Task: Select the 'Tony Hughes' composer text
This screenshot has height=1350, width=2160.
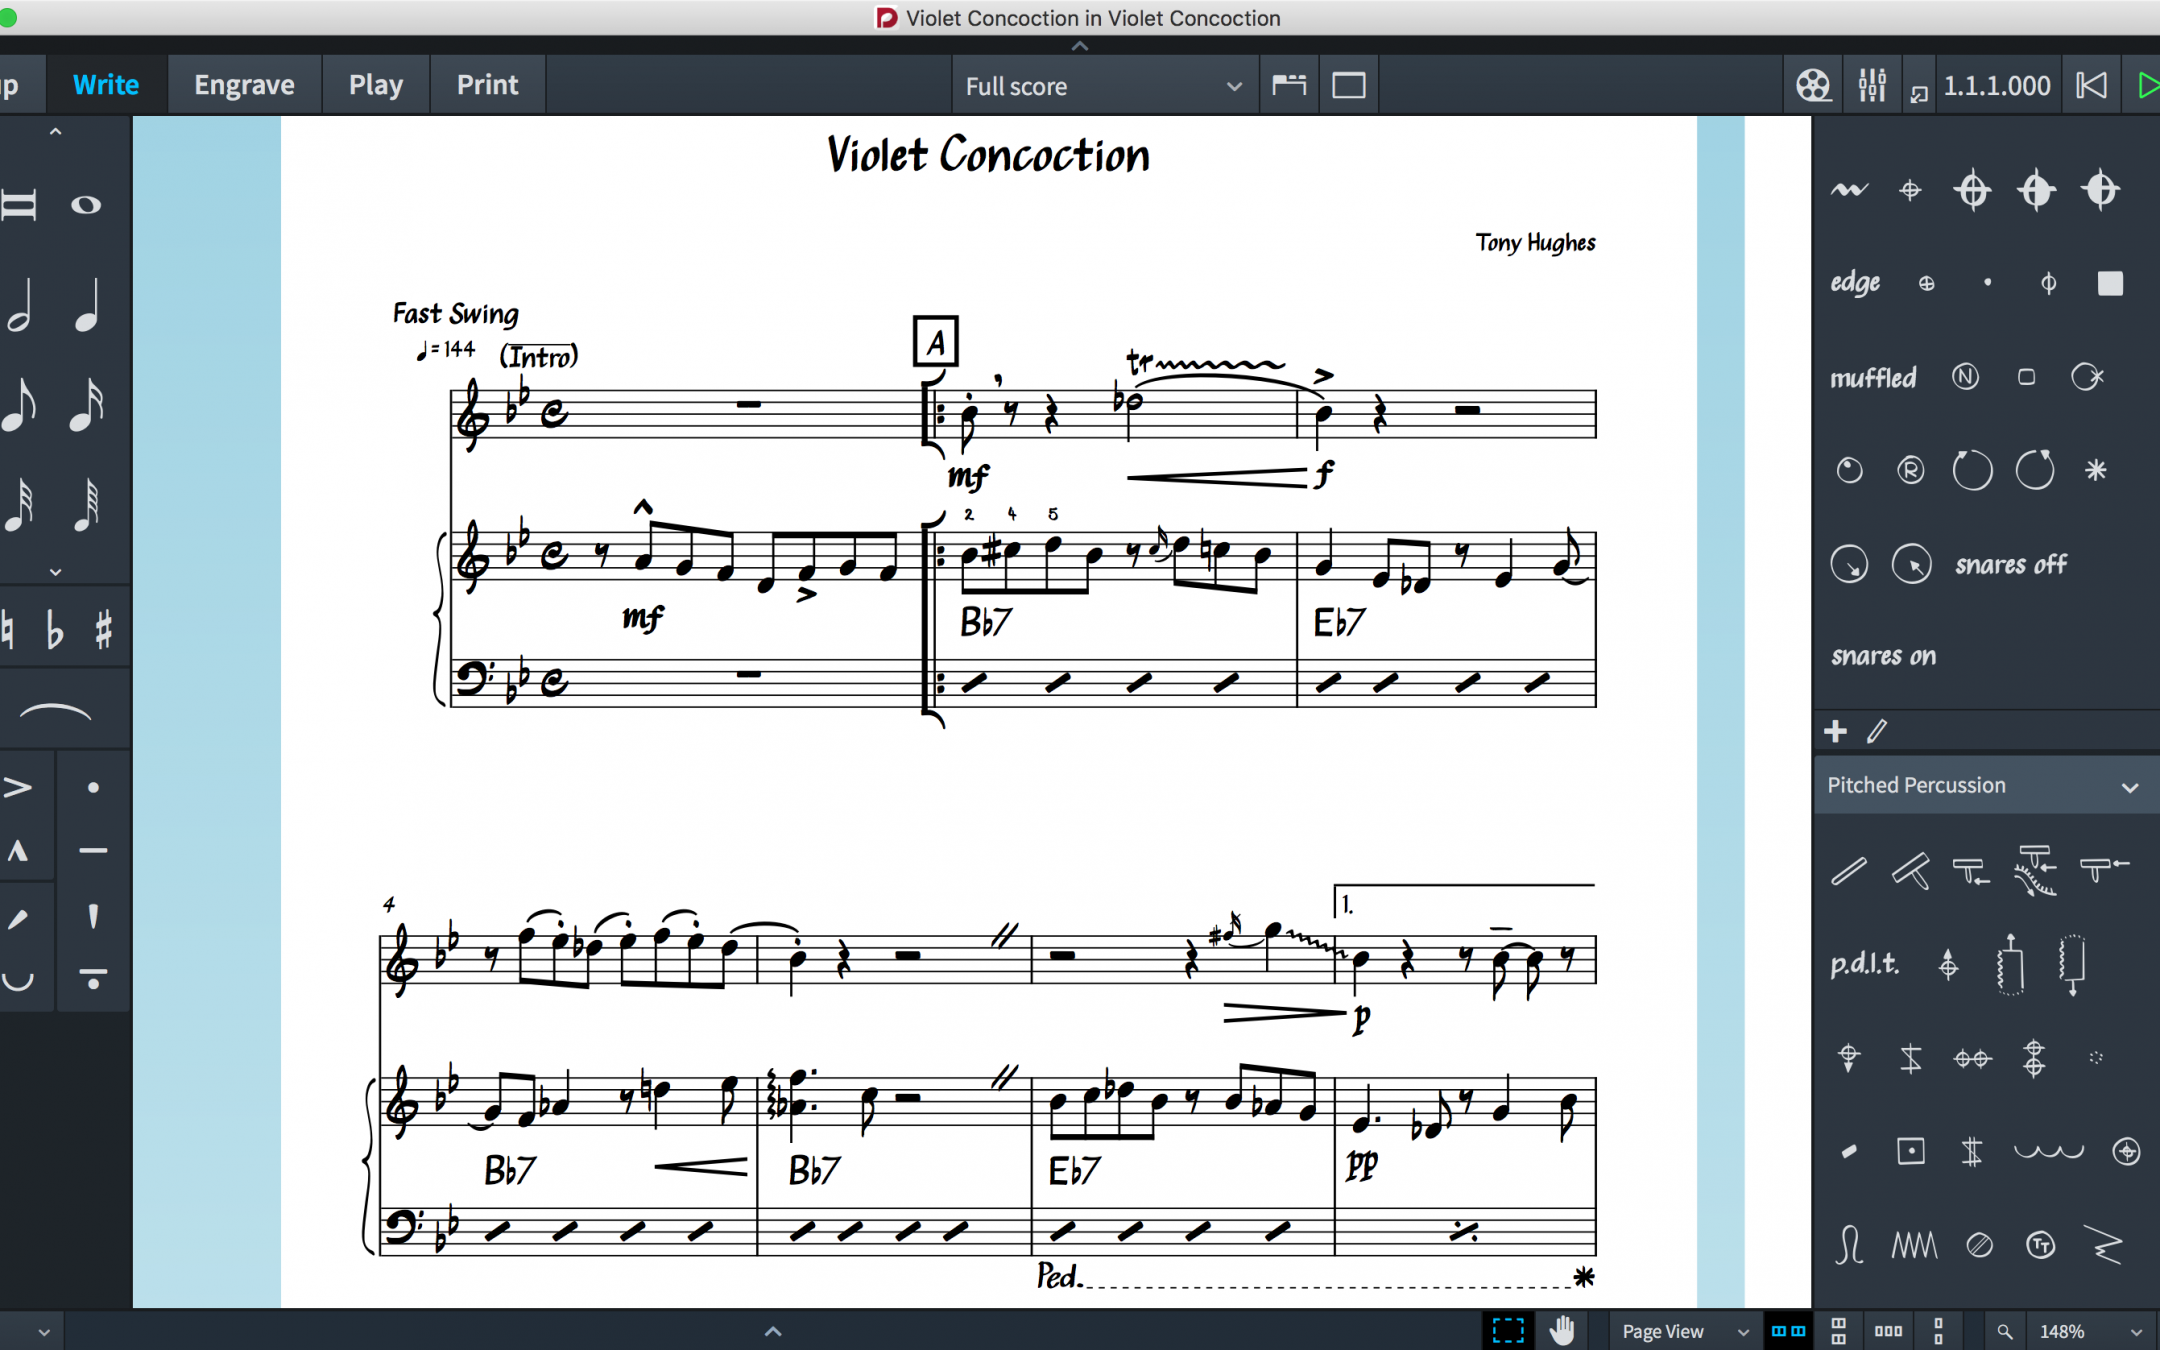Action: (1535, 243)
